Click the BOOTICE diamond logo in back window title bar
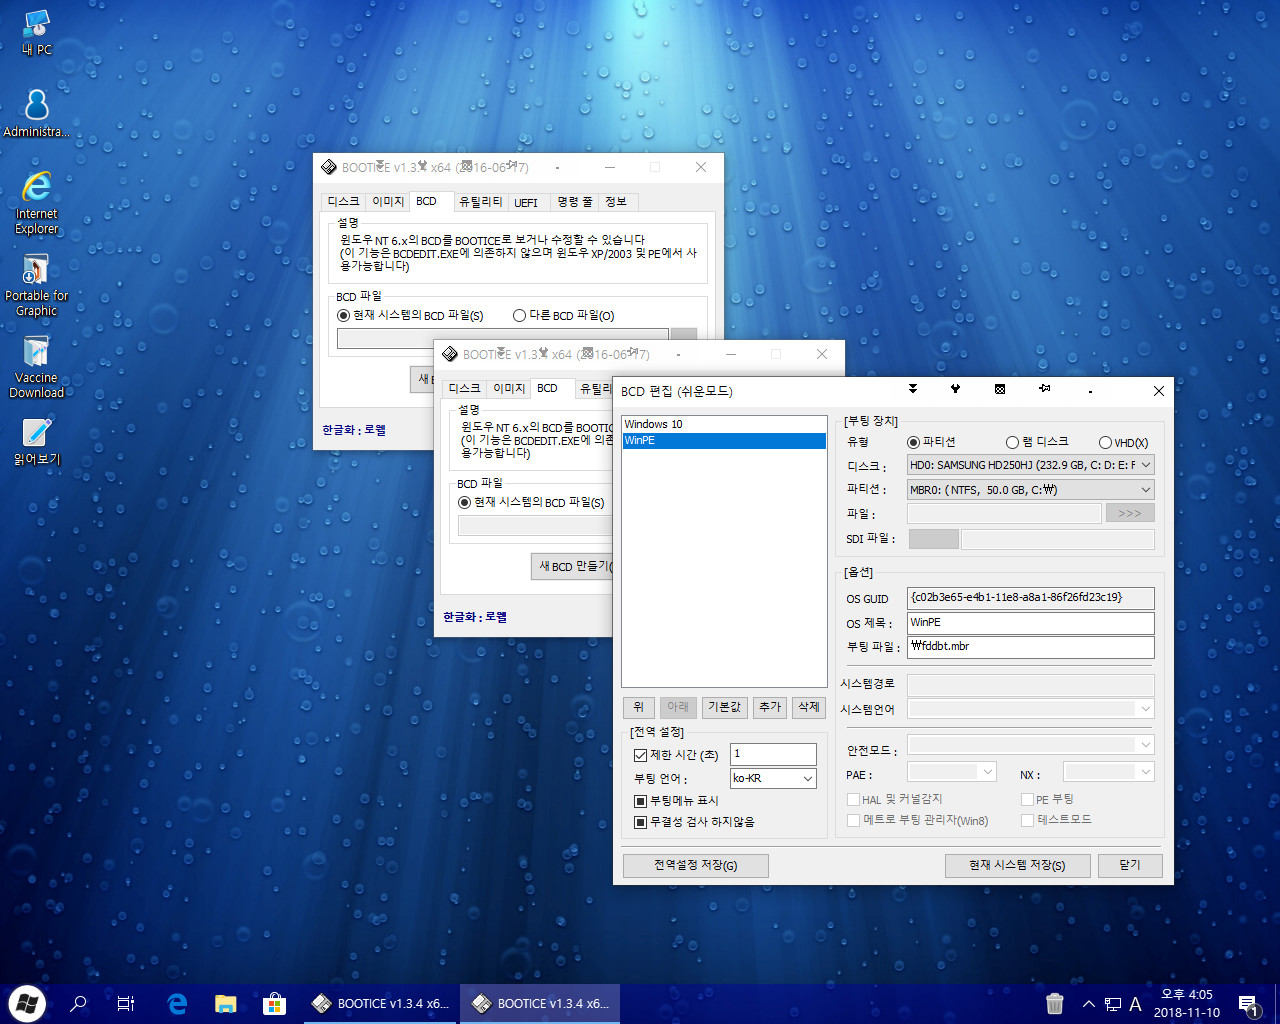Image resolution: width=1280 pixels, height=1024 pixels. point(329,167)
